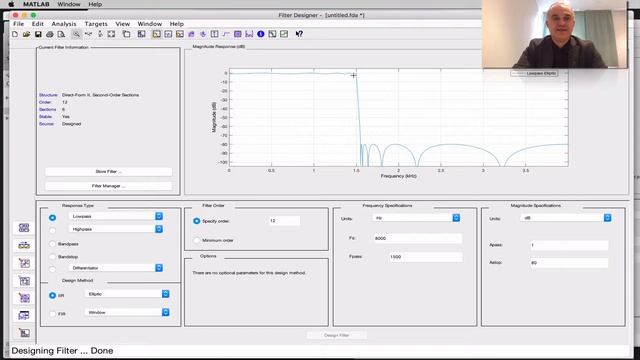Screen dimensions: 640x360
Task: Show Impulse Response toolbar icon
Action: [x=214, y=34]
